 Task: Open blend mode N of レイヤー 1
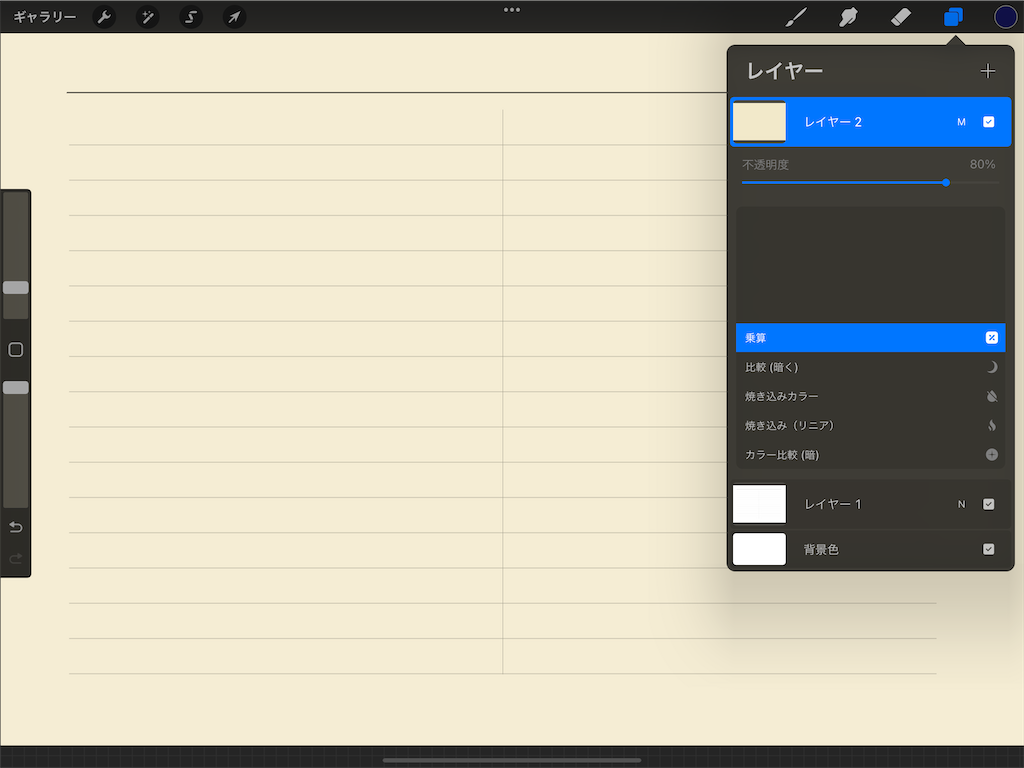[961, 504]
